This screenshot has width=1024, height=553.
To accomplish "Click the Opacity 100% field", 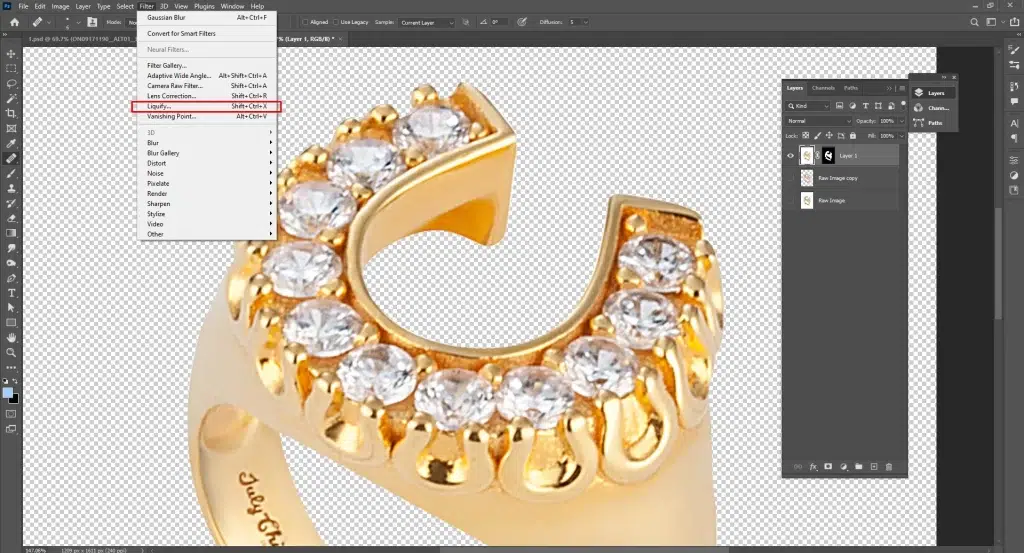I will 888,121.
